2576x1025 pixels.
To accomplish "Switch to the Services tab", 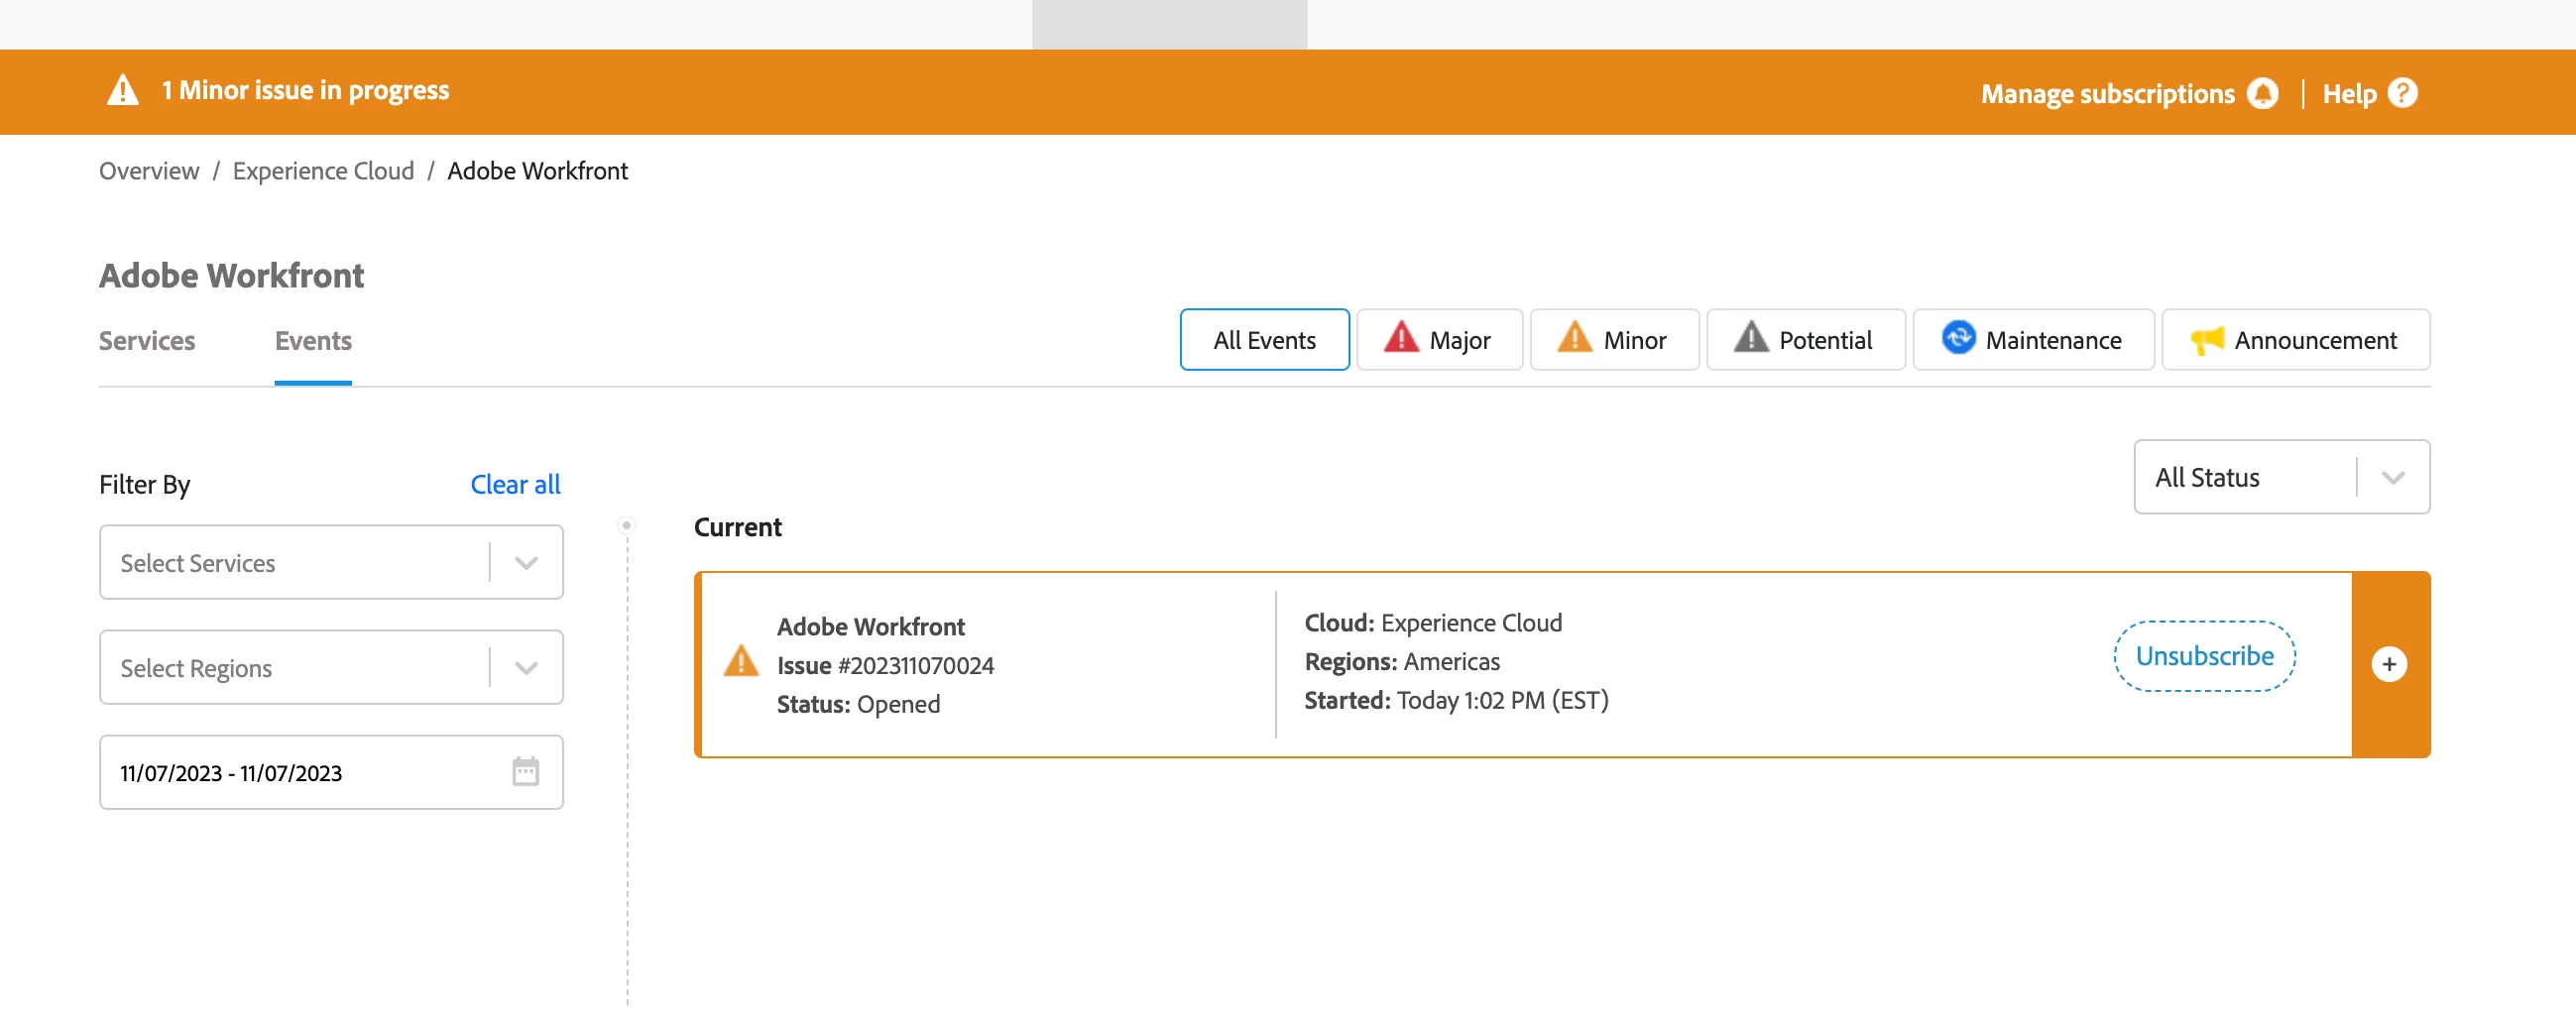I will [x=147, y=341].
